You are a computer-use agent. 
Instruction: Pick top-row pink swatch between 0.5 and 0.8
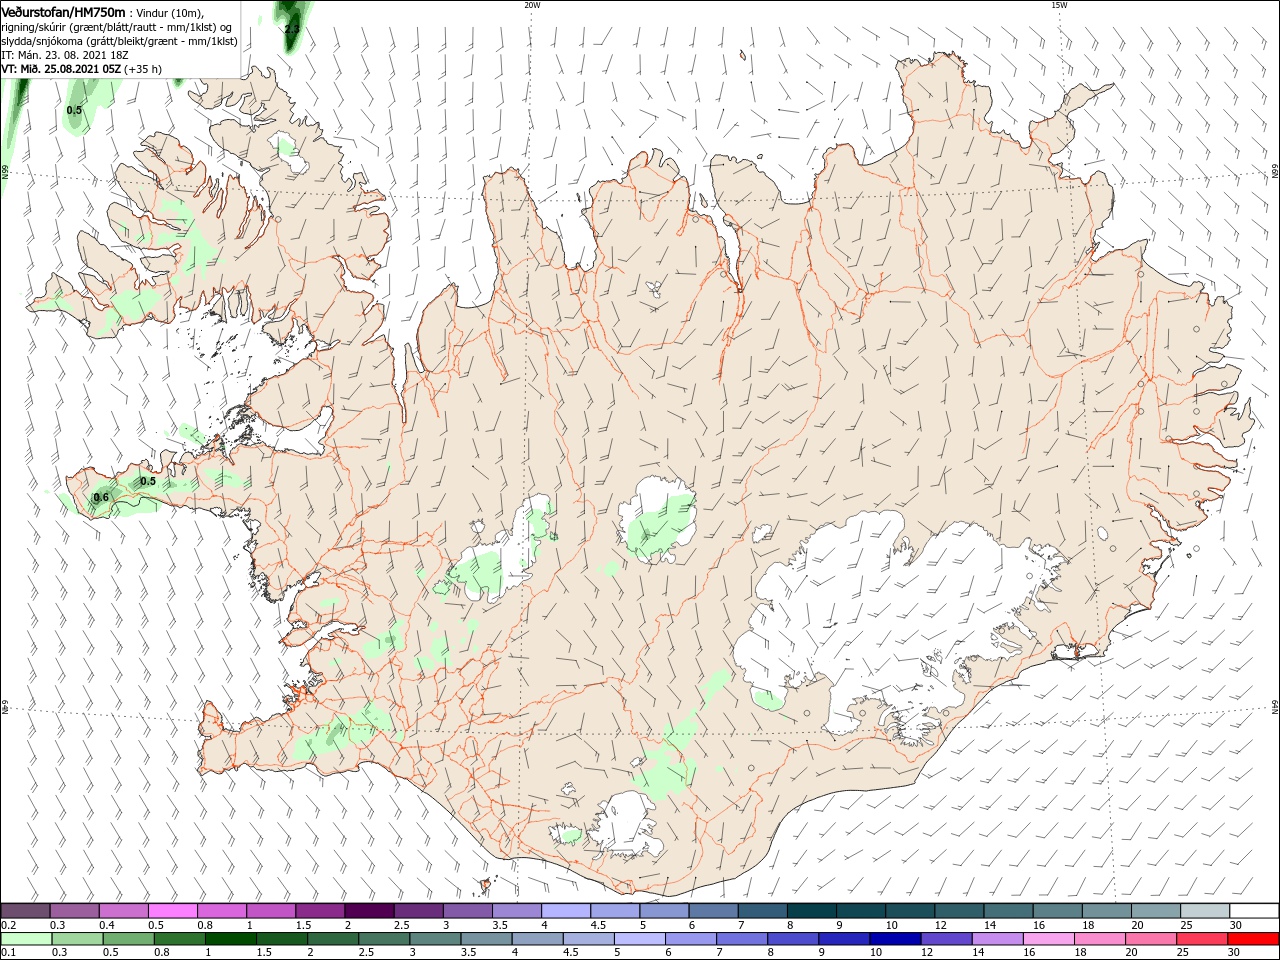[x=172, y=911]
